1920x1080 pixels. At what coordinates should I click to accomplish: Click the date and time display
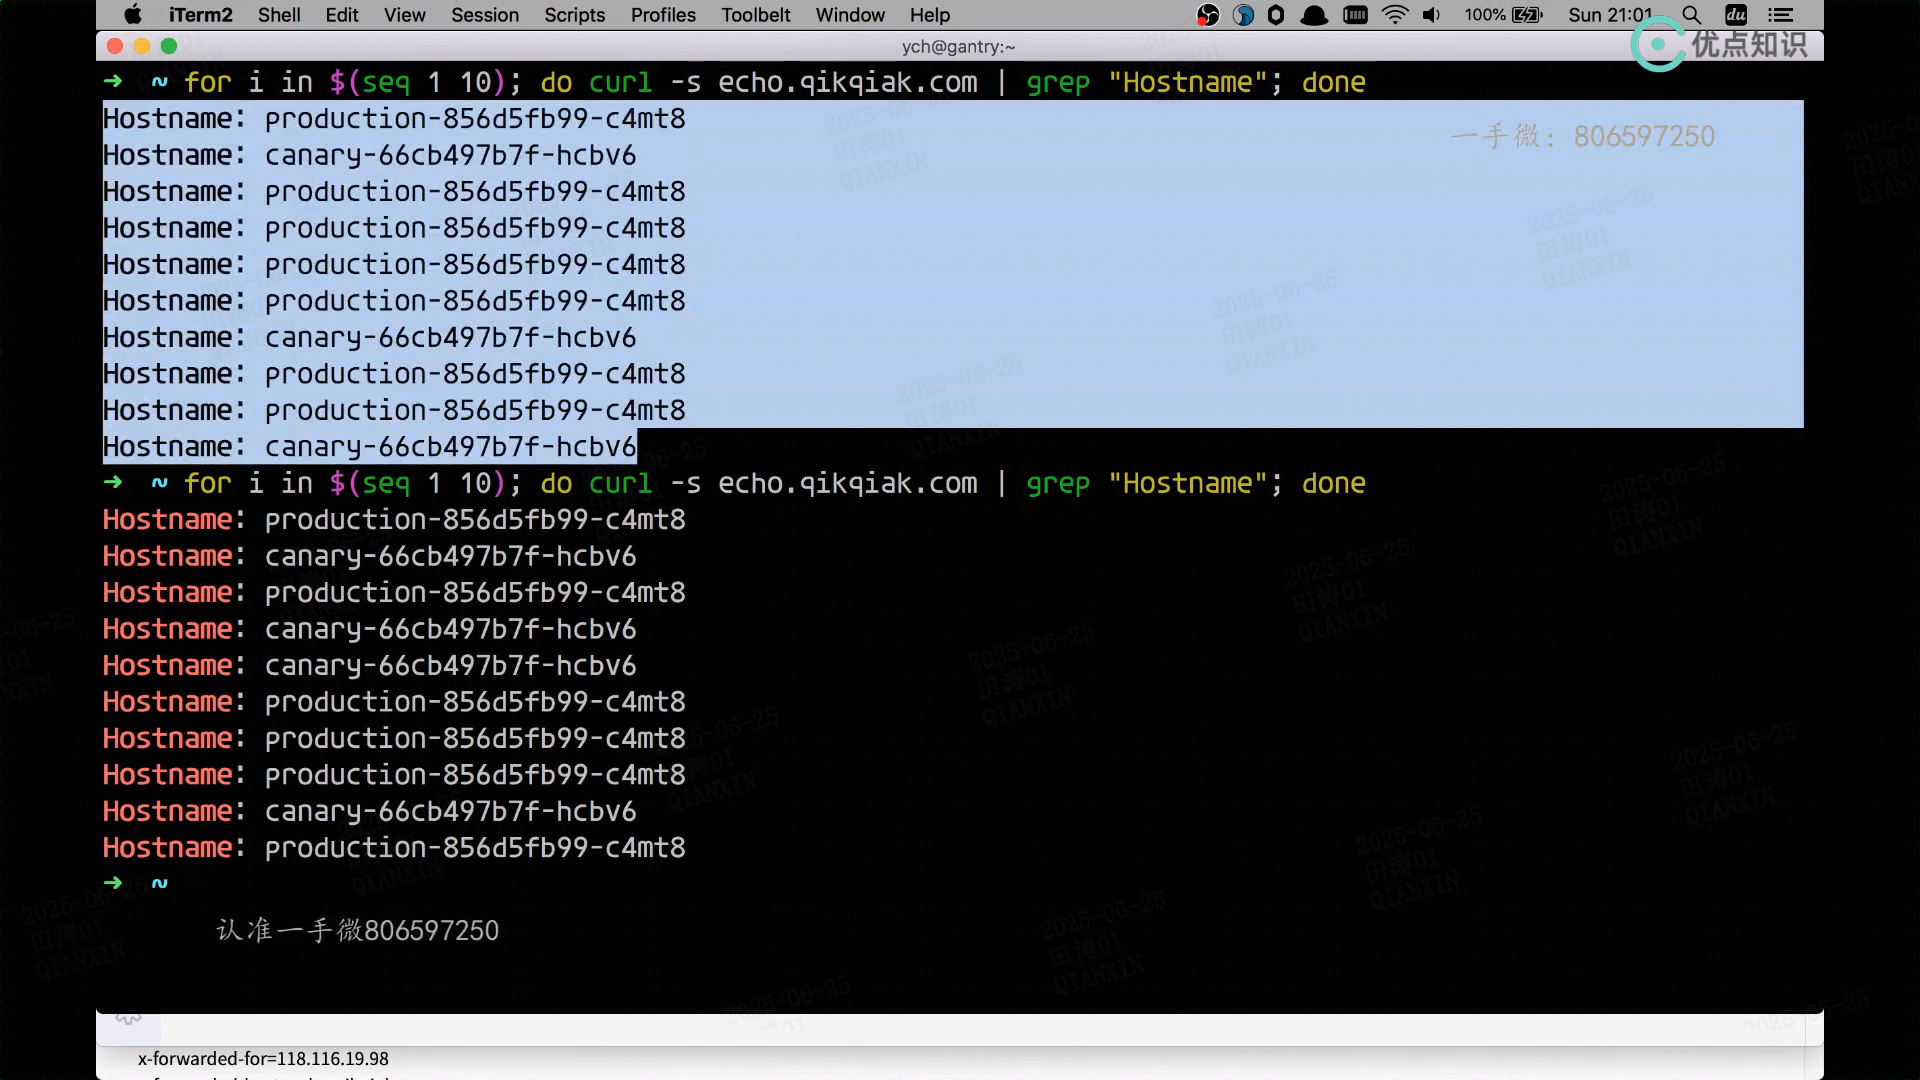pyautogui.click(x=1609, y=15)
